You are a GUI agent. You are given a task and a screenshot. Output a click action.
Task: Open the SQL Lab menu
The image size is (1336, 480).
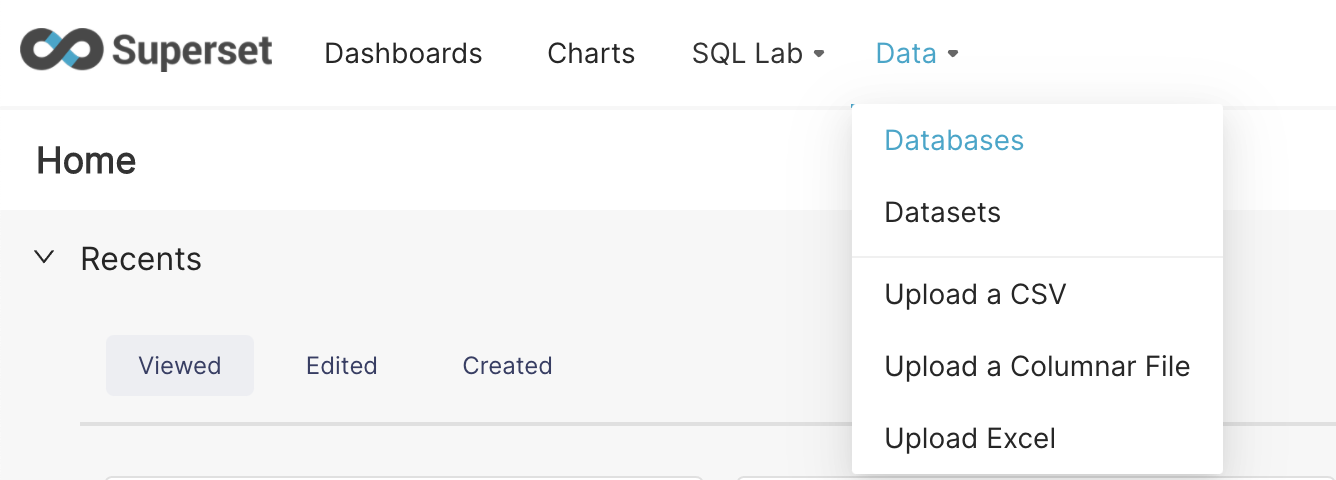747,53
